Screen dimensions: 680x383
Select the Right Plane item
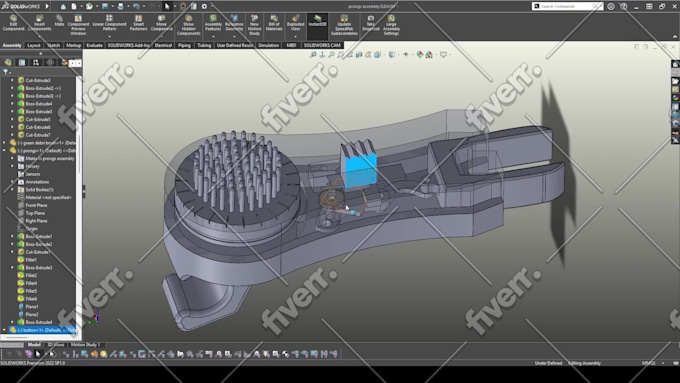(x=36, y=221)
